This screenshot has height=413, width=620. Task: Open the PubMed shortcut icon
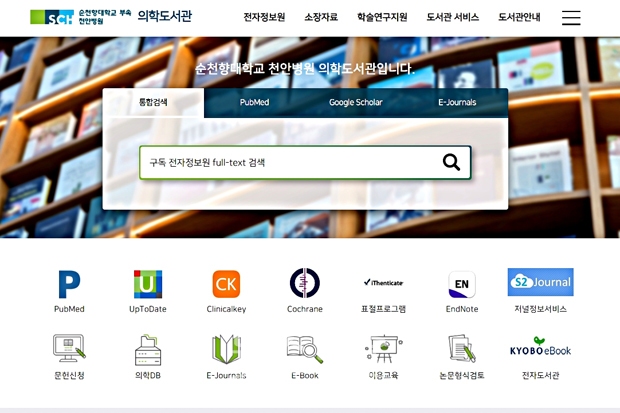69,284
